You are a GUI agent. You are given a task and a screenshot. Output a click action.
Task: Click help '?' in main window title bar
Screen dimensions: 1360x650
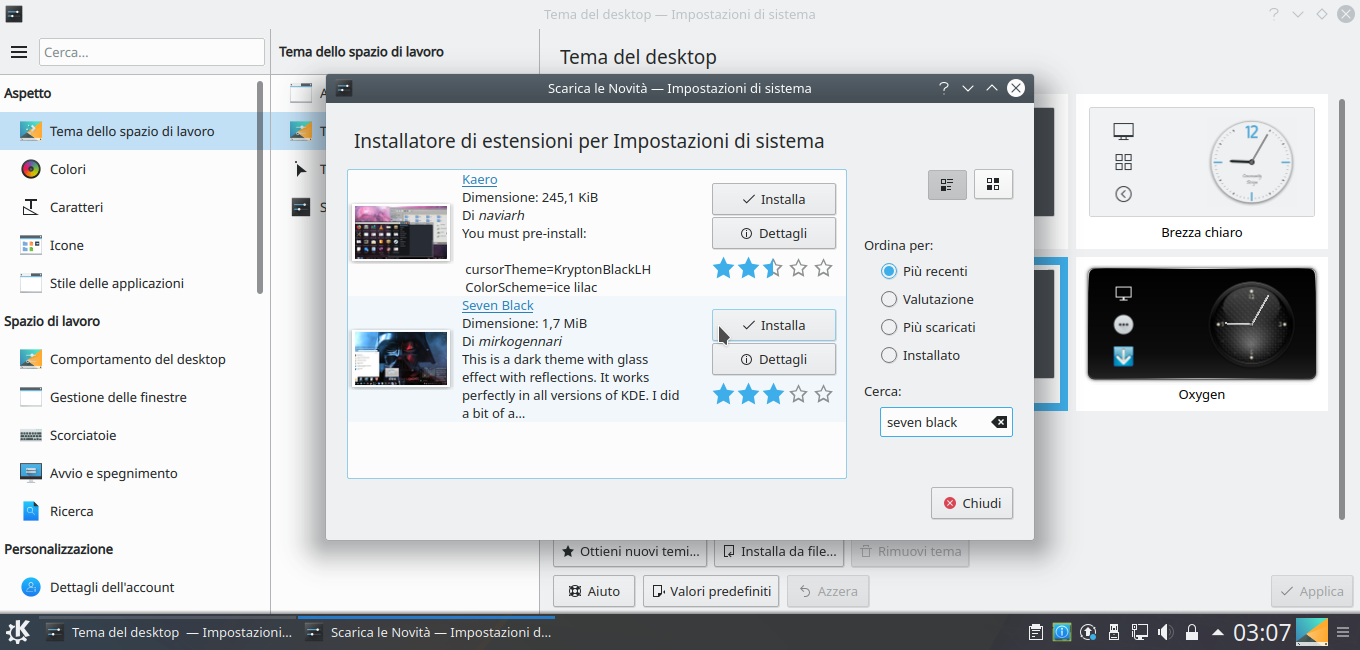[x=1274, y=14]
